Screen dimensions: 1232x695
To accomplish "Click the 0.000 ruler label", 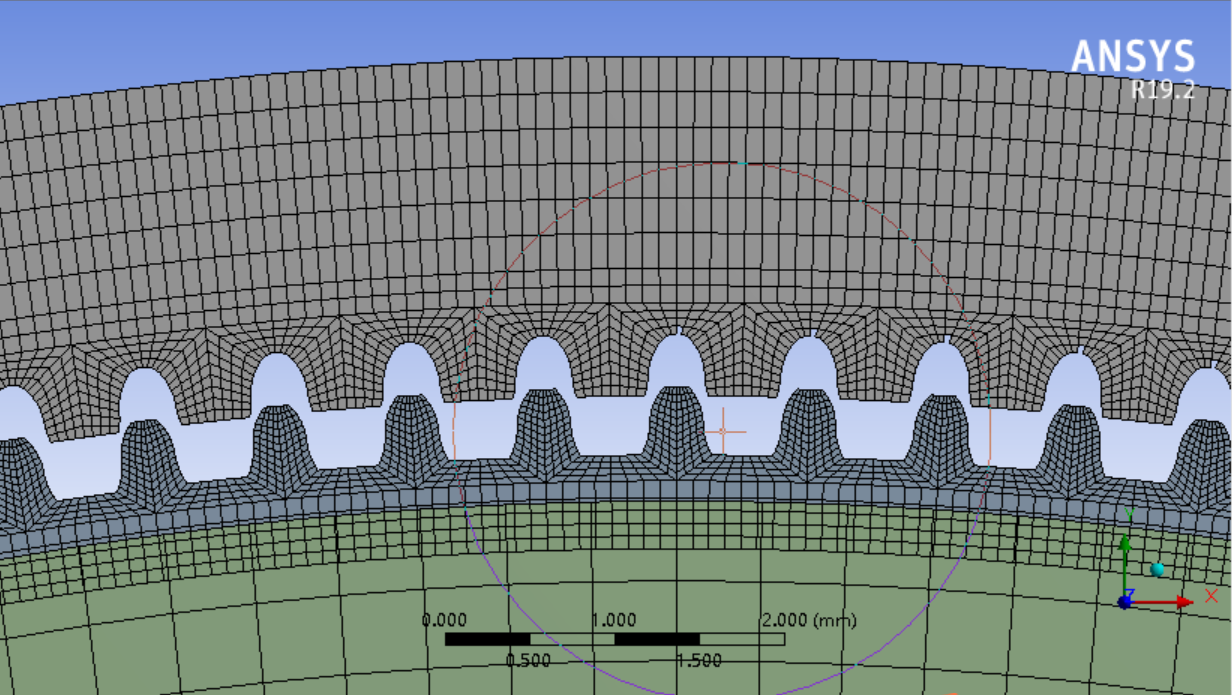I will pos(444,621).
